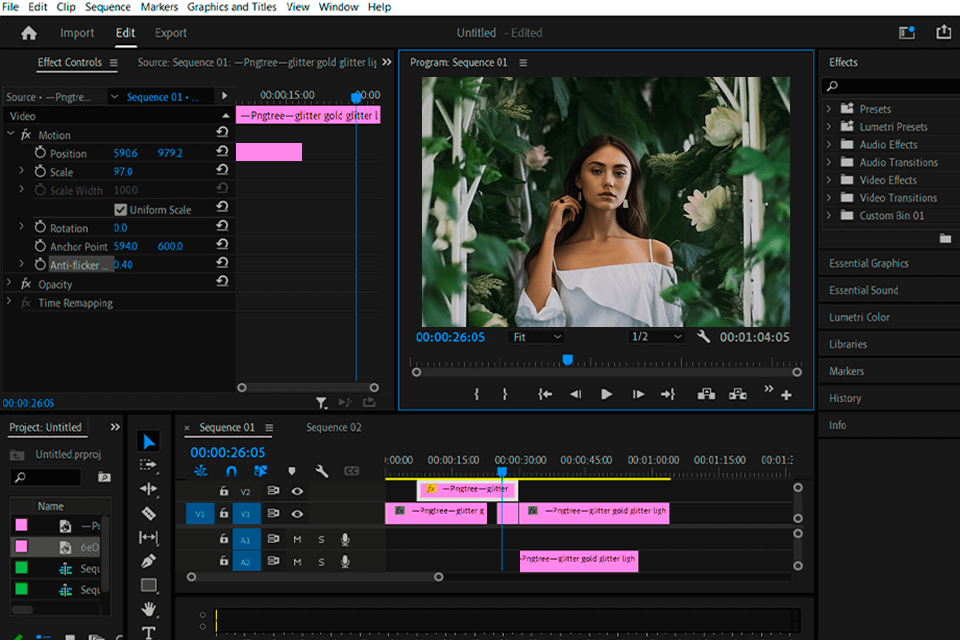
Task: Go to In point in Program monitor
Action: [544, 394]
